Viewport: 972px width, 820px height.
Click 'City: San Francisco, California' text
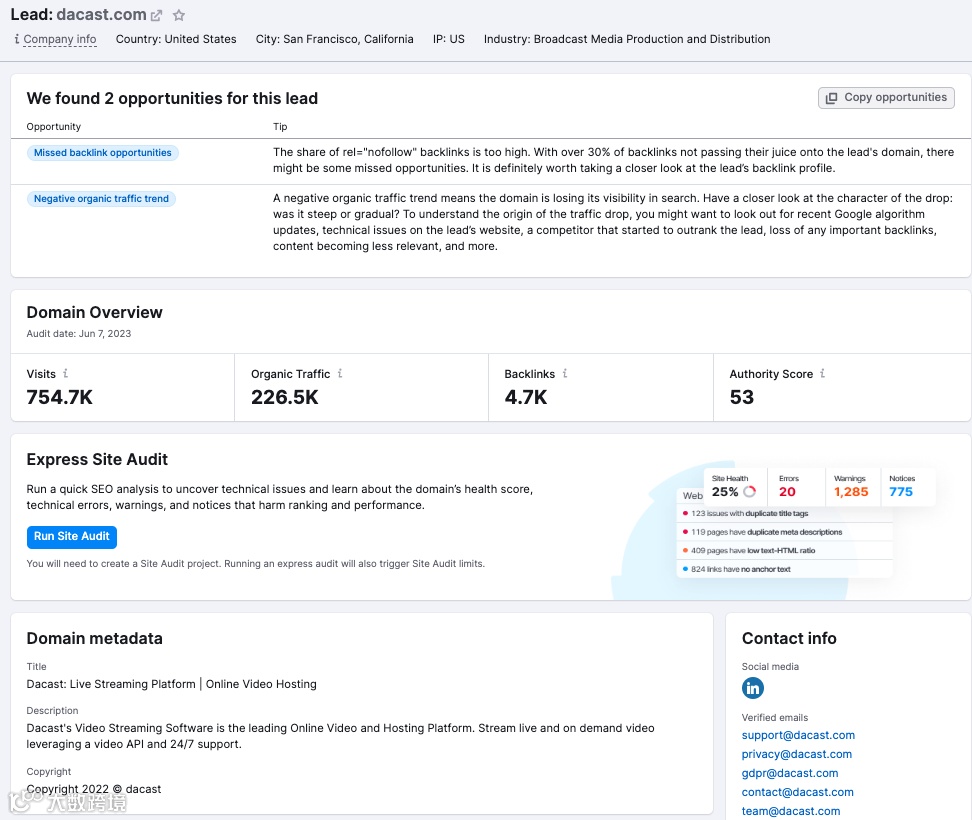pos(335,39)
